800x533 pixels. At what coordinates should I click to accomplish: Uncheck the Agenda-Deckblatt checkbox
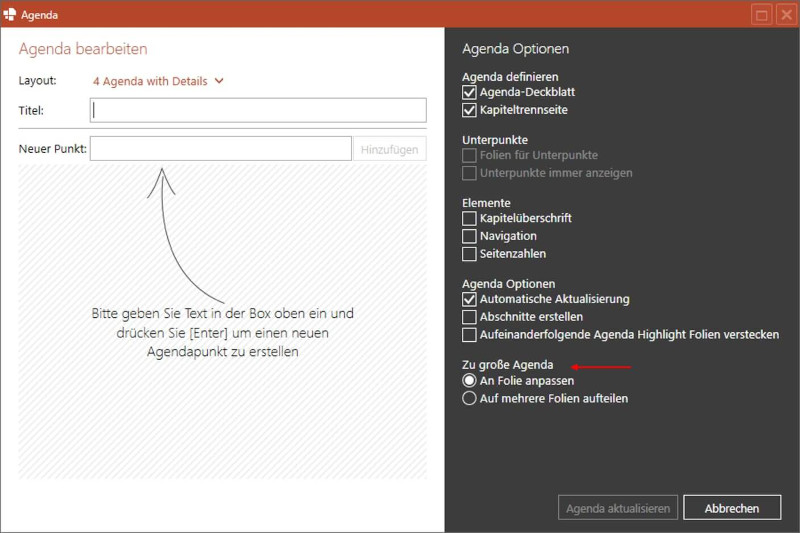pos(470,92)
